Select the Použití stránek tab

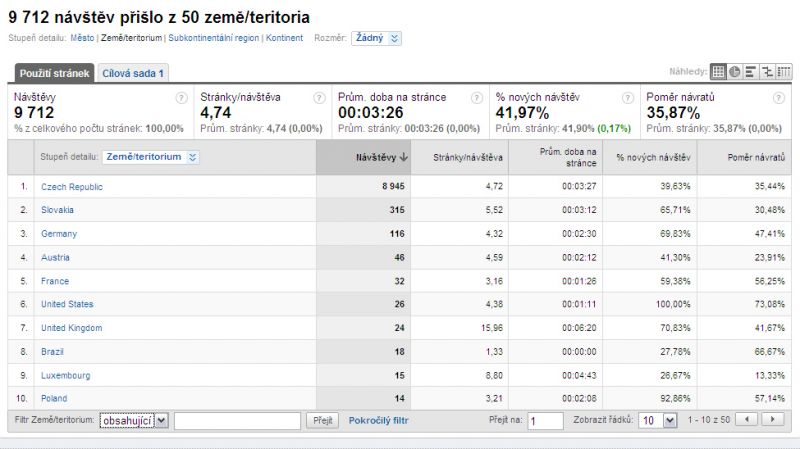pyautogui.click(x=55, y=73)
